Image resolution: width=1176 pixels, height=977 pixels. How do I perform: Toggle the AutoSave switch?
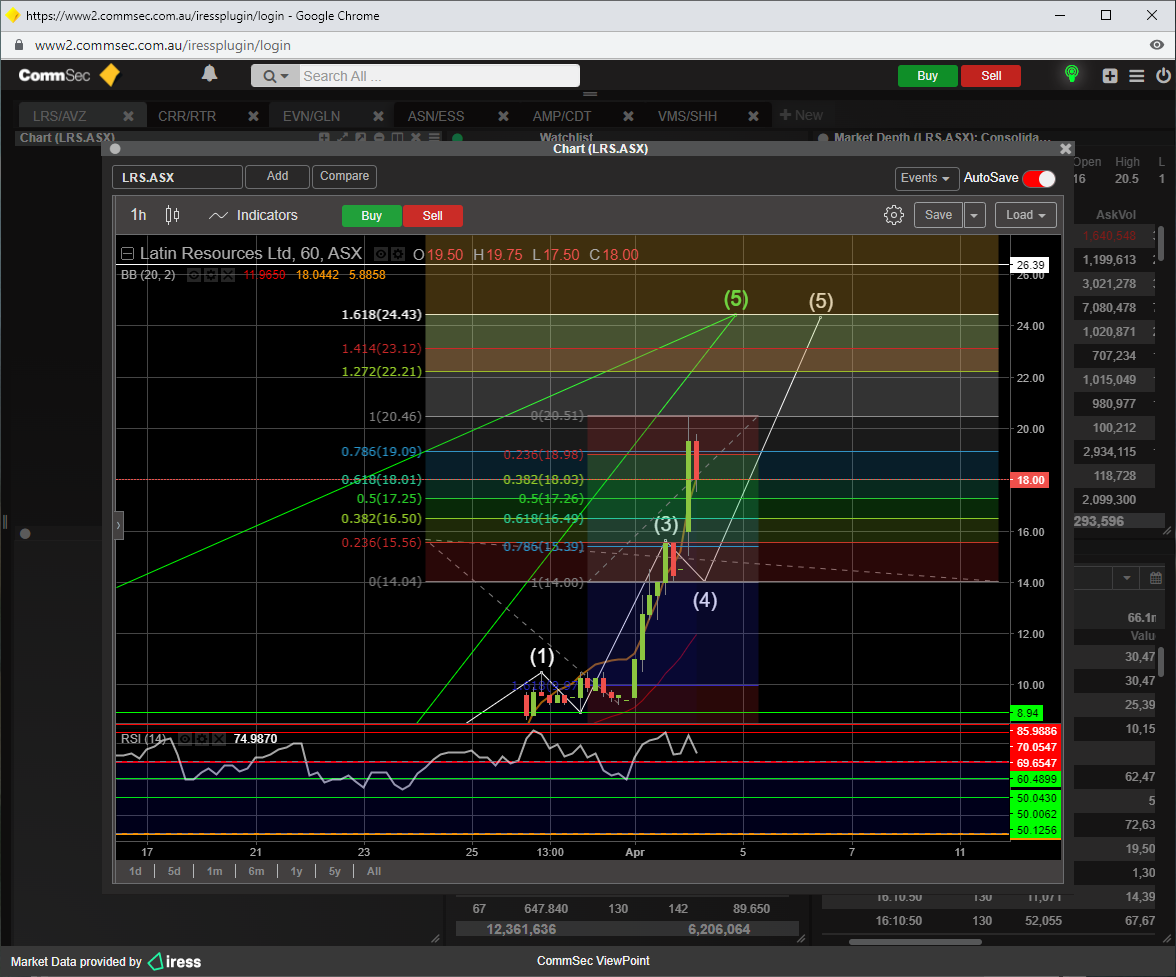1038,178
